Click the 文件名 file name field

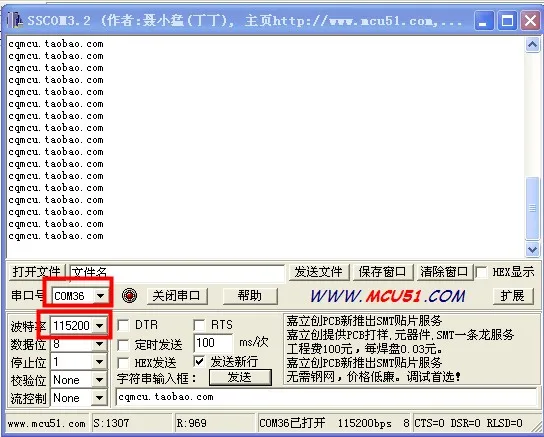[177, 273]
